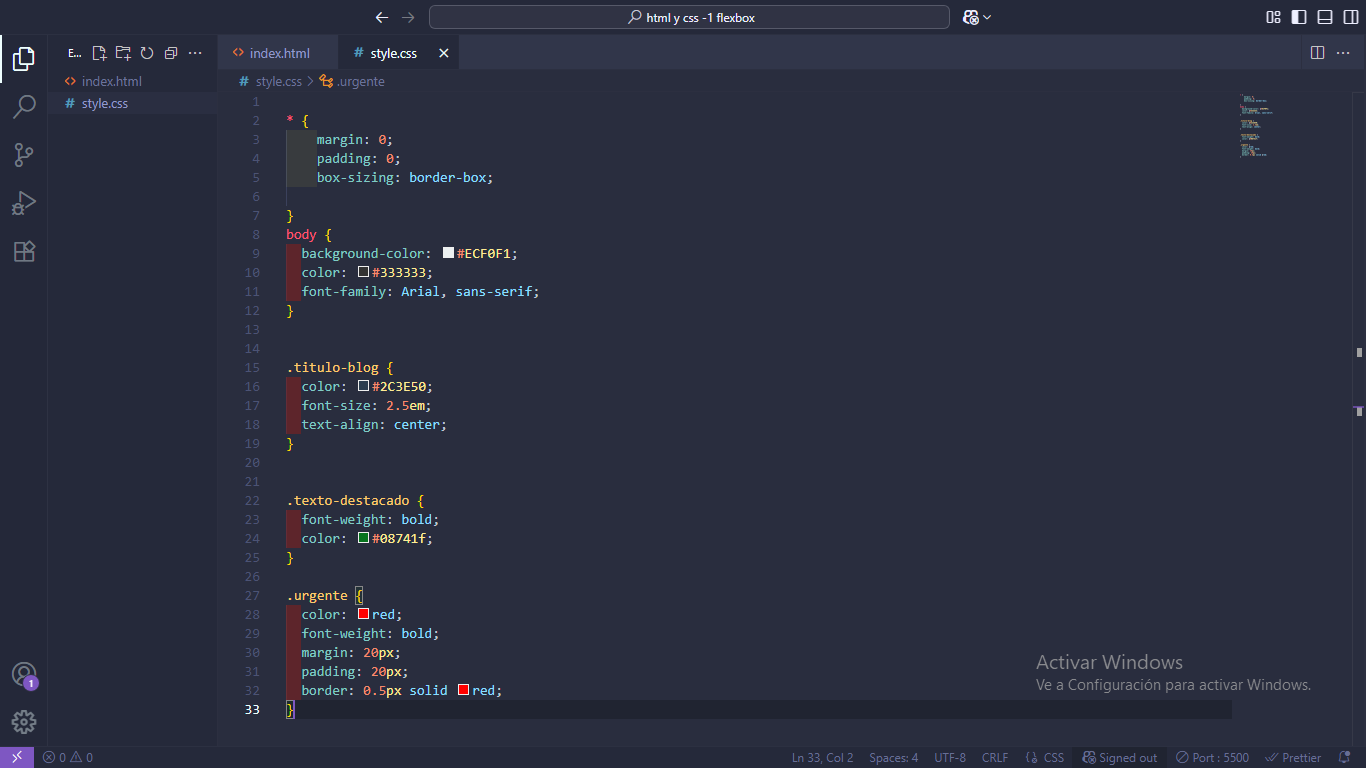Click the .titulo-blog selector text
Viewport: 1366px width, 768px height.
333,368
